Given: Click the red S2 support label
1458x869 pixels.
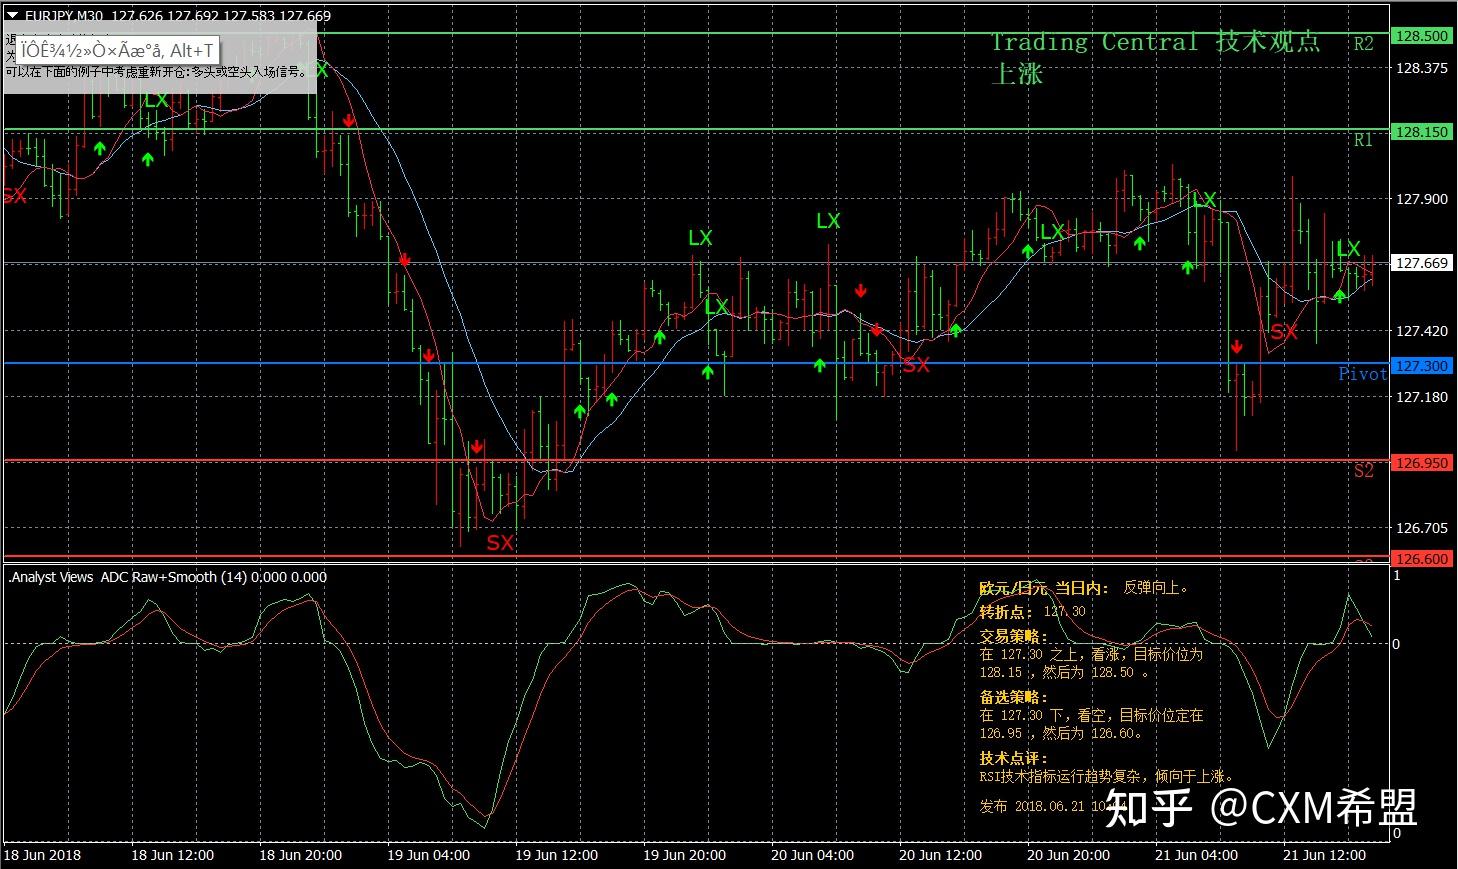Looking at the screenshot, I should [1364, 470].
